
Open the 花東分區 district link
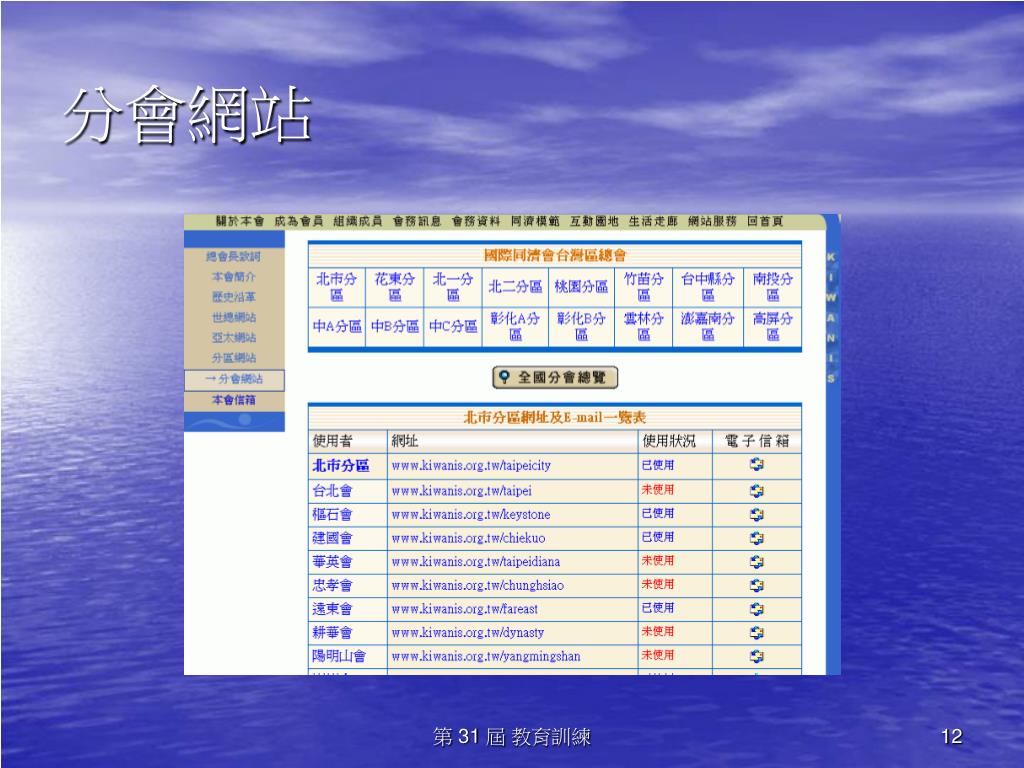point(394,287)
